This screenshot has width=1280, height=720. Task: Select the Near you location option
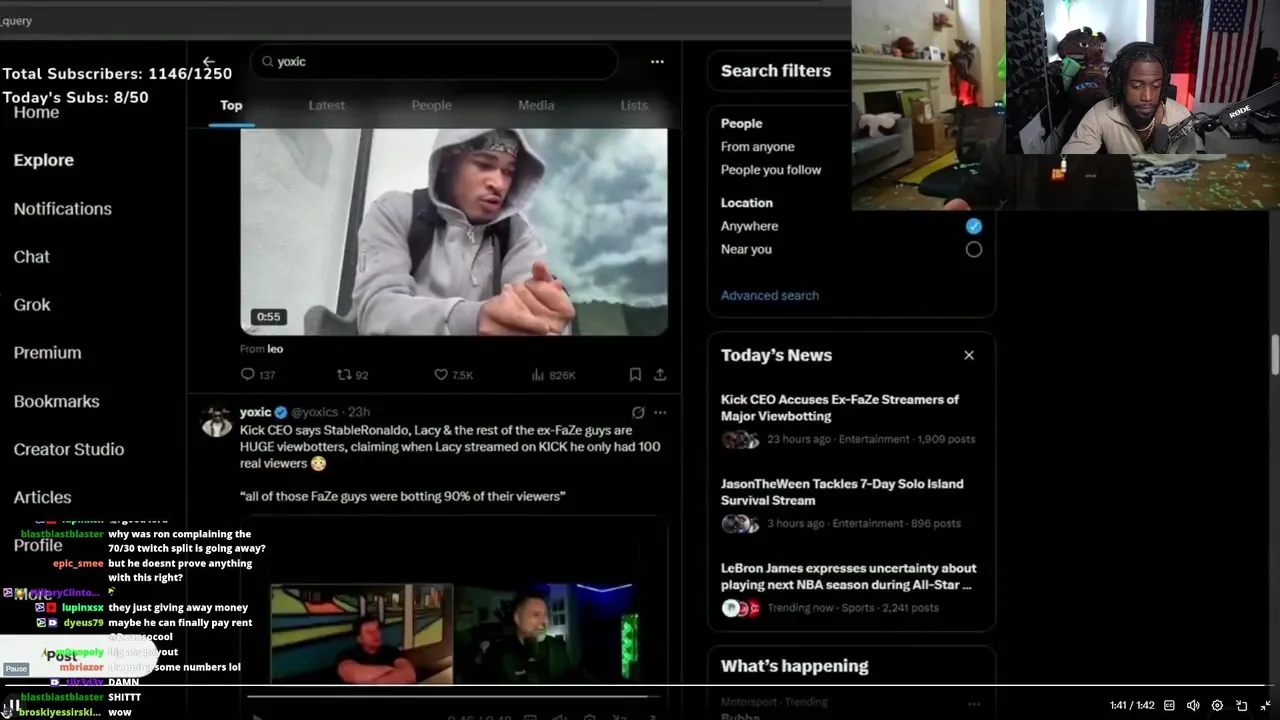click(x=973, y=249)
